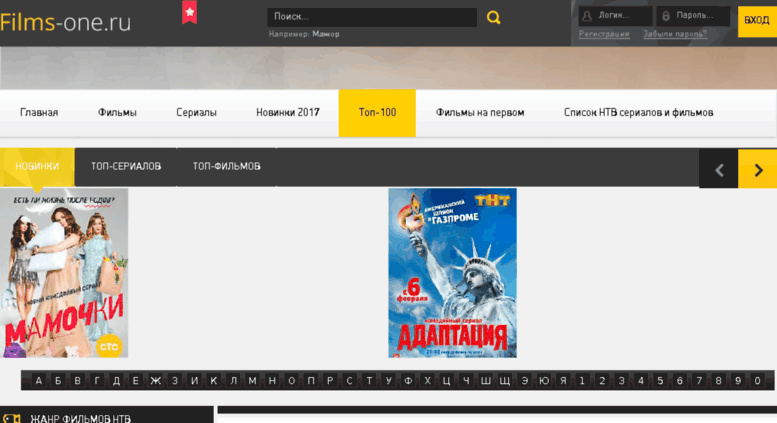
Task: Select letter З in alphabet bar
Action: pos(174,380)
